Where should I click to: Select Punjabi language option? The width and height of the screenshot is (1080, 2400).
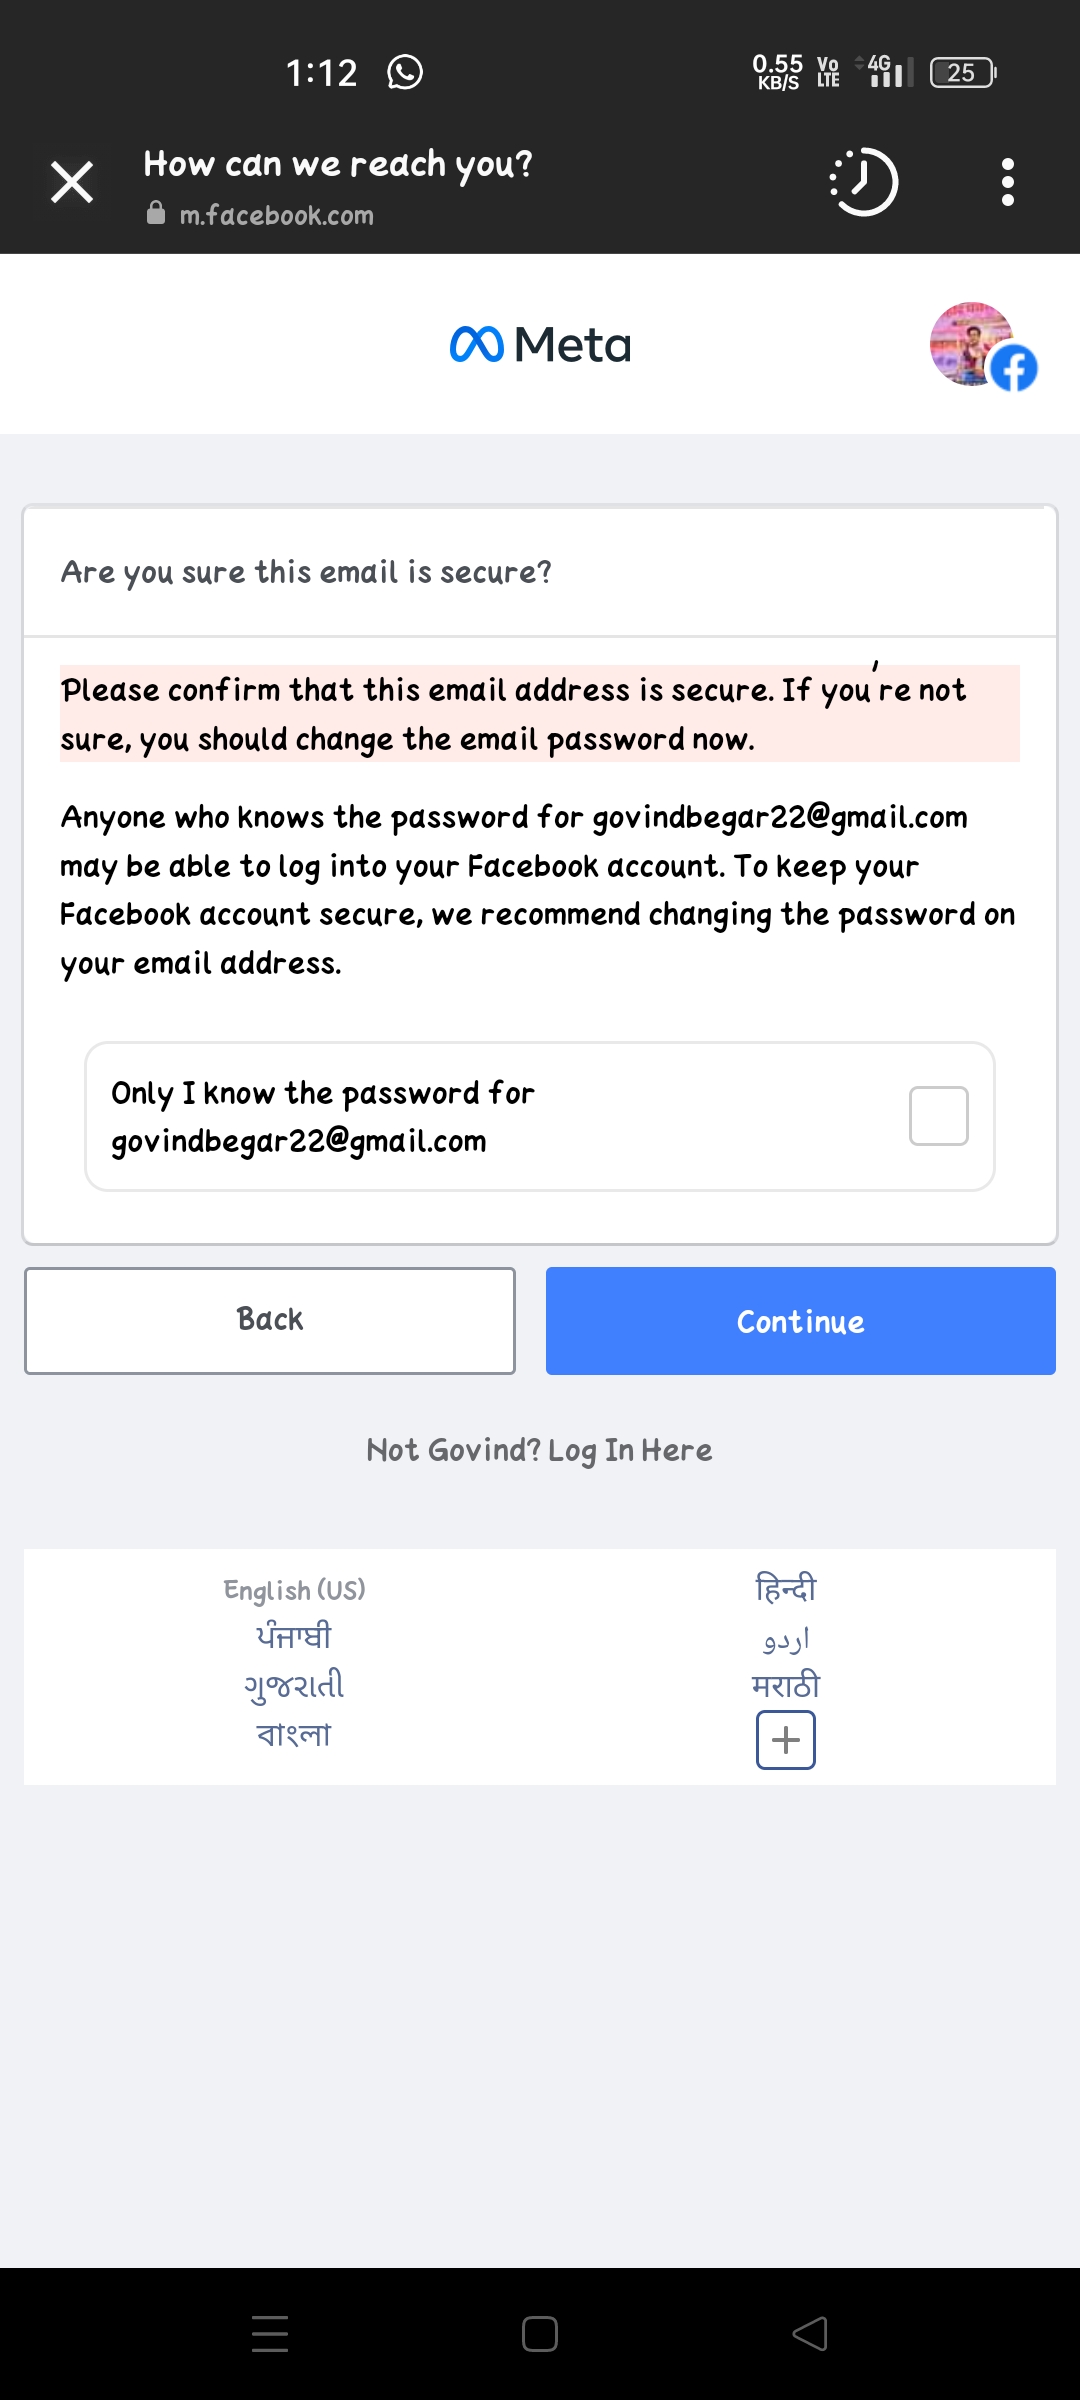coord(294,1637)
